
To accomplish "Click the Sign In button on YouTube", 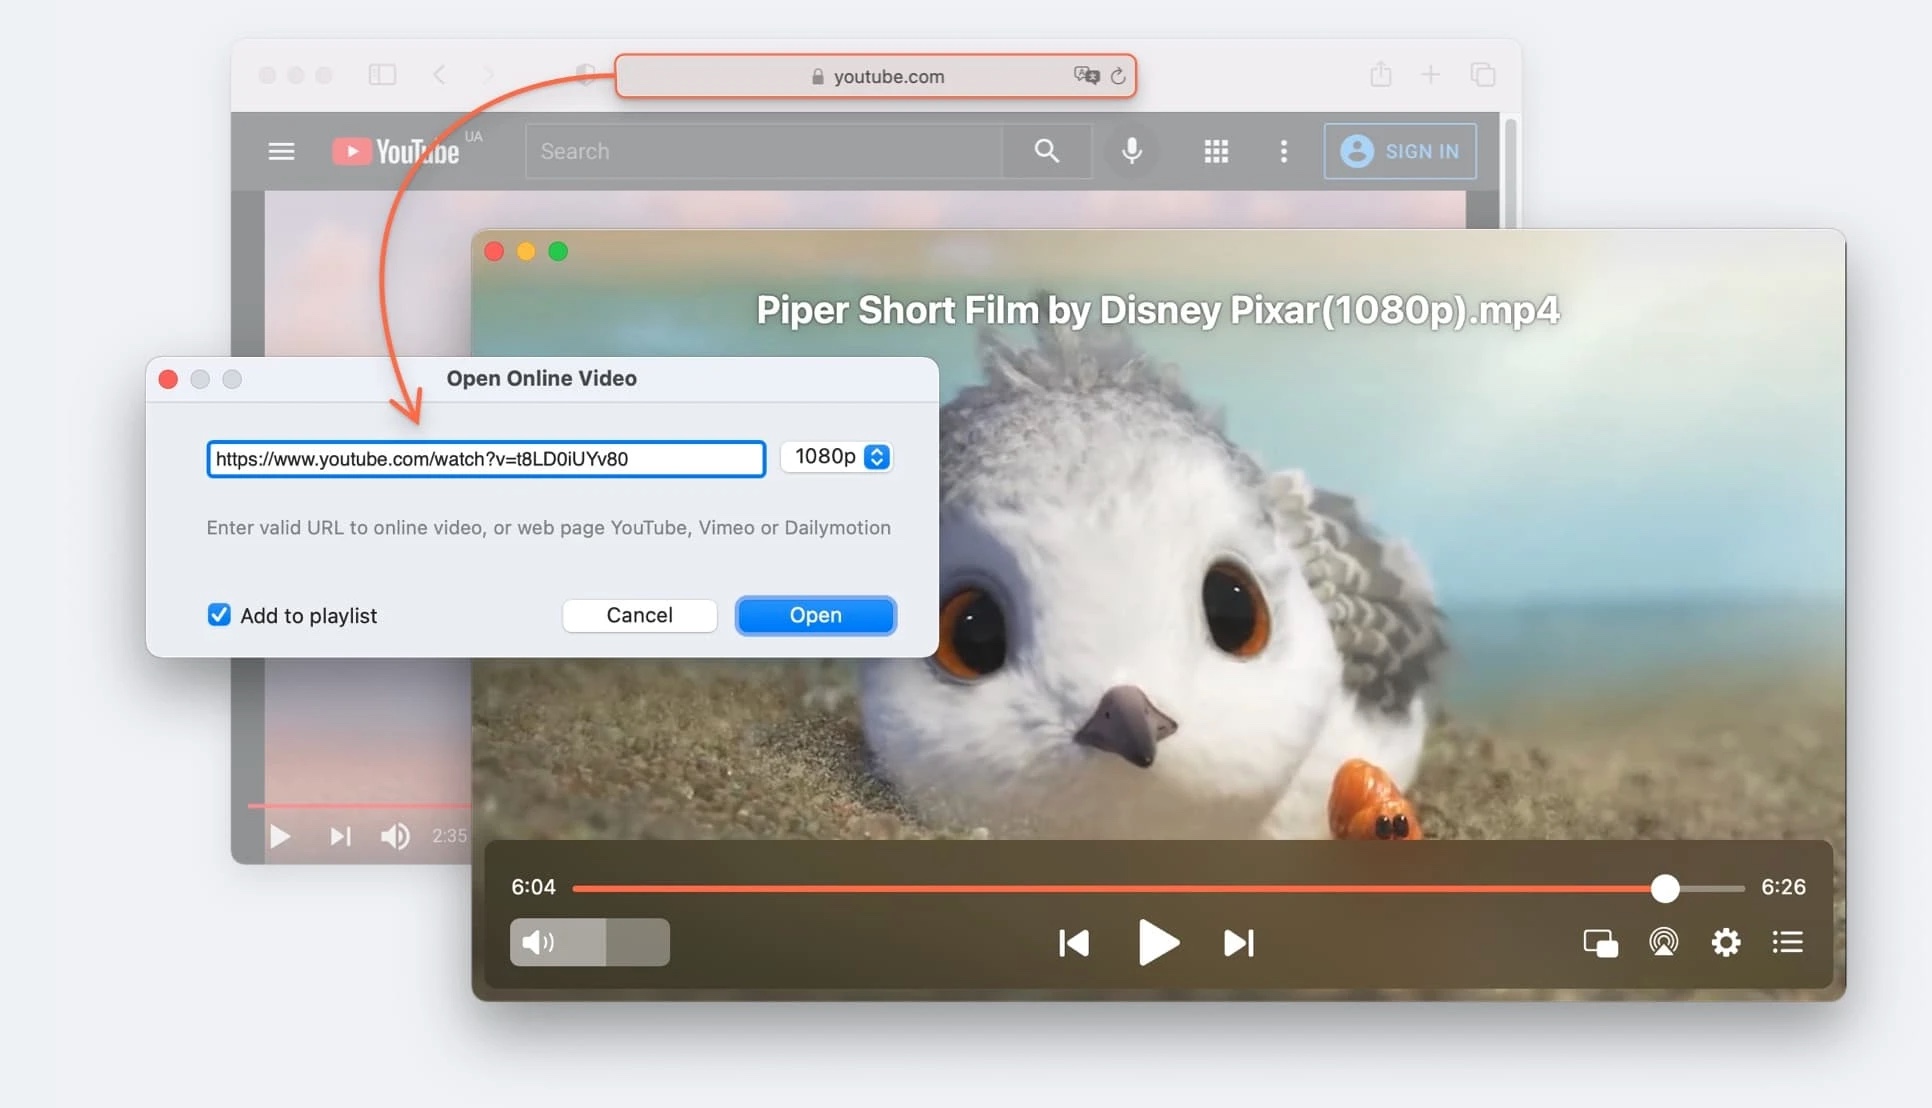I will coord(1400,151).
